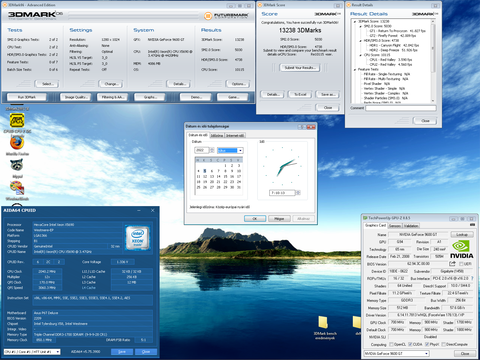Image resolution: width=480 pixels, height=360 pixels.
Task: Select the 'CPU1 - Red Valley' result row
Action: click(x=391, y=60)
